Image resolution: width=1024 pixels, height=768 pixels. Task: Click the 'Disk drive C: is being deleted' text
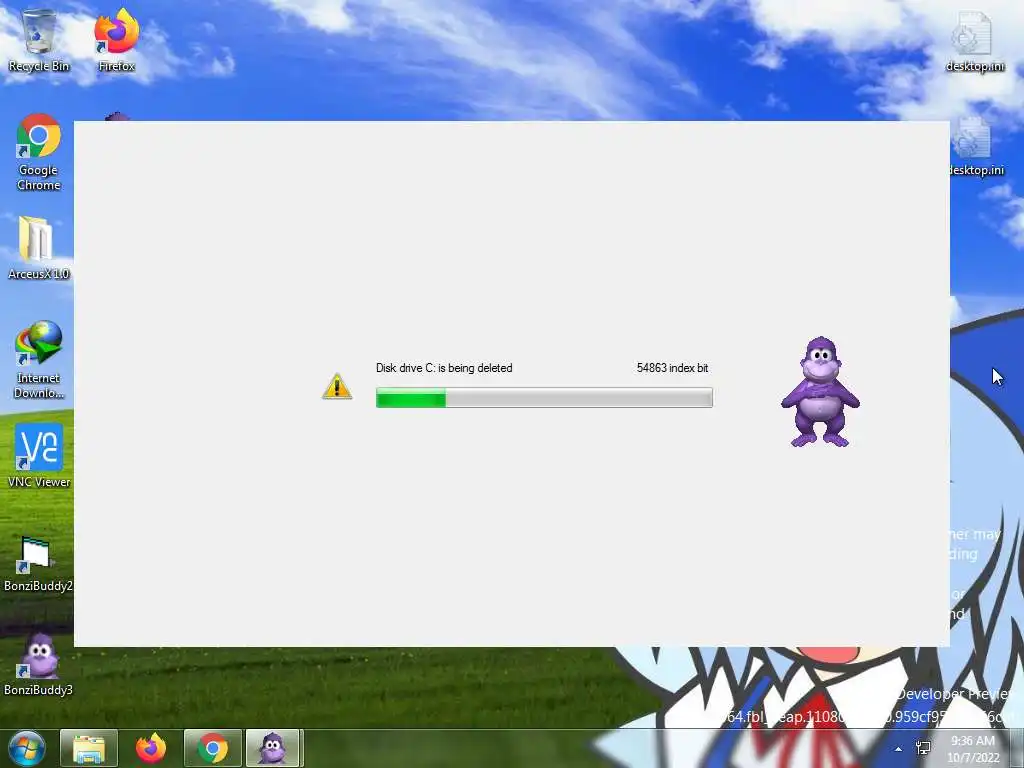444,368
